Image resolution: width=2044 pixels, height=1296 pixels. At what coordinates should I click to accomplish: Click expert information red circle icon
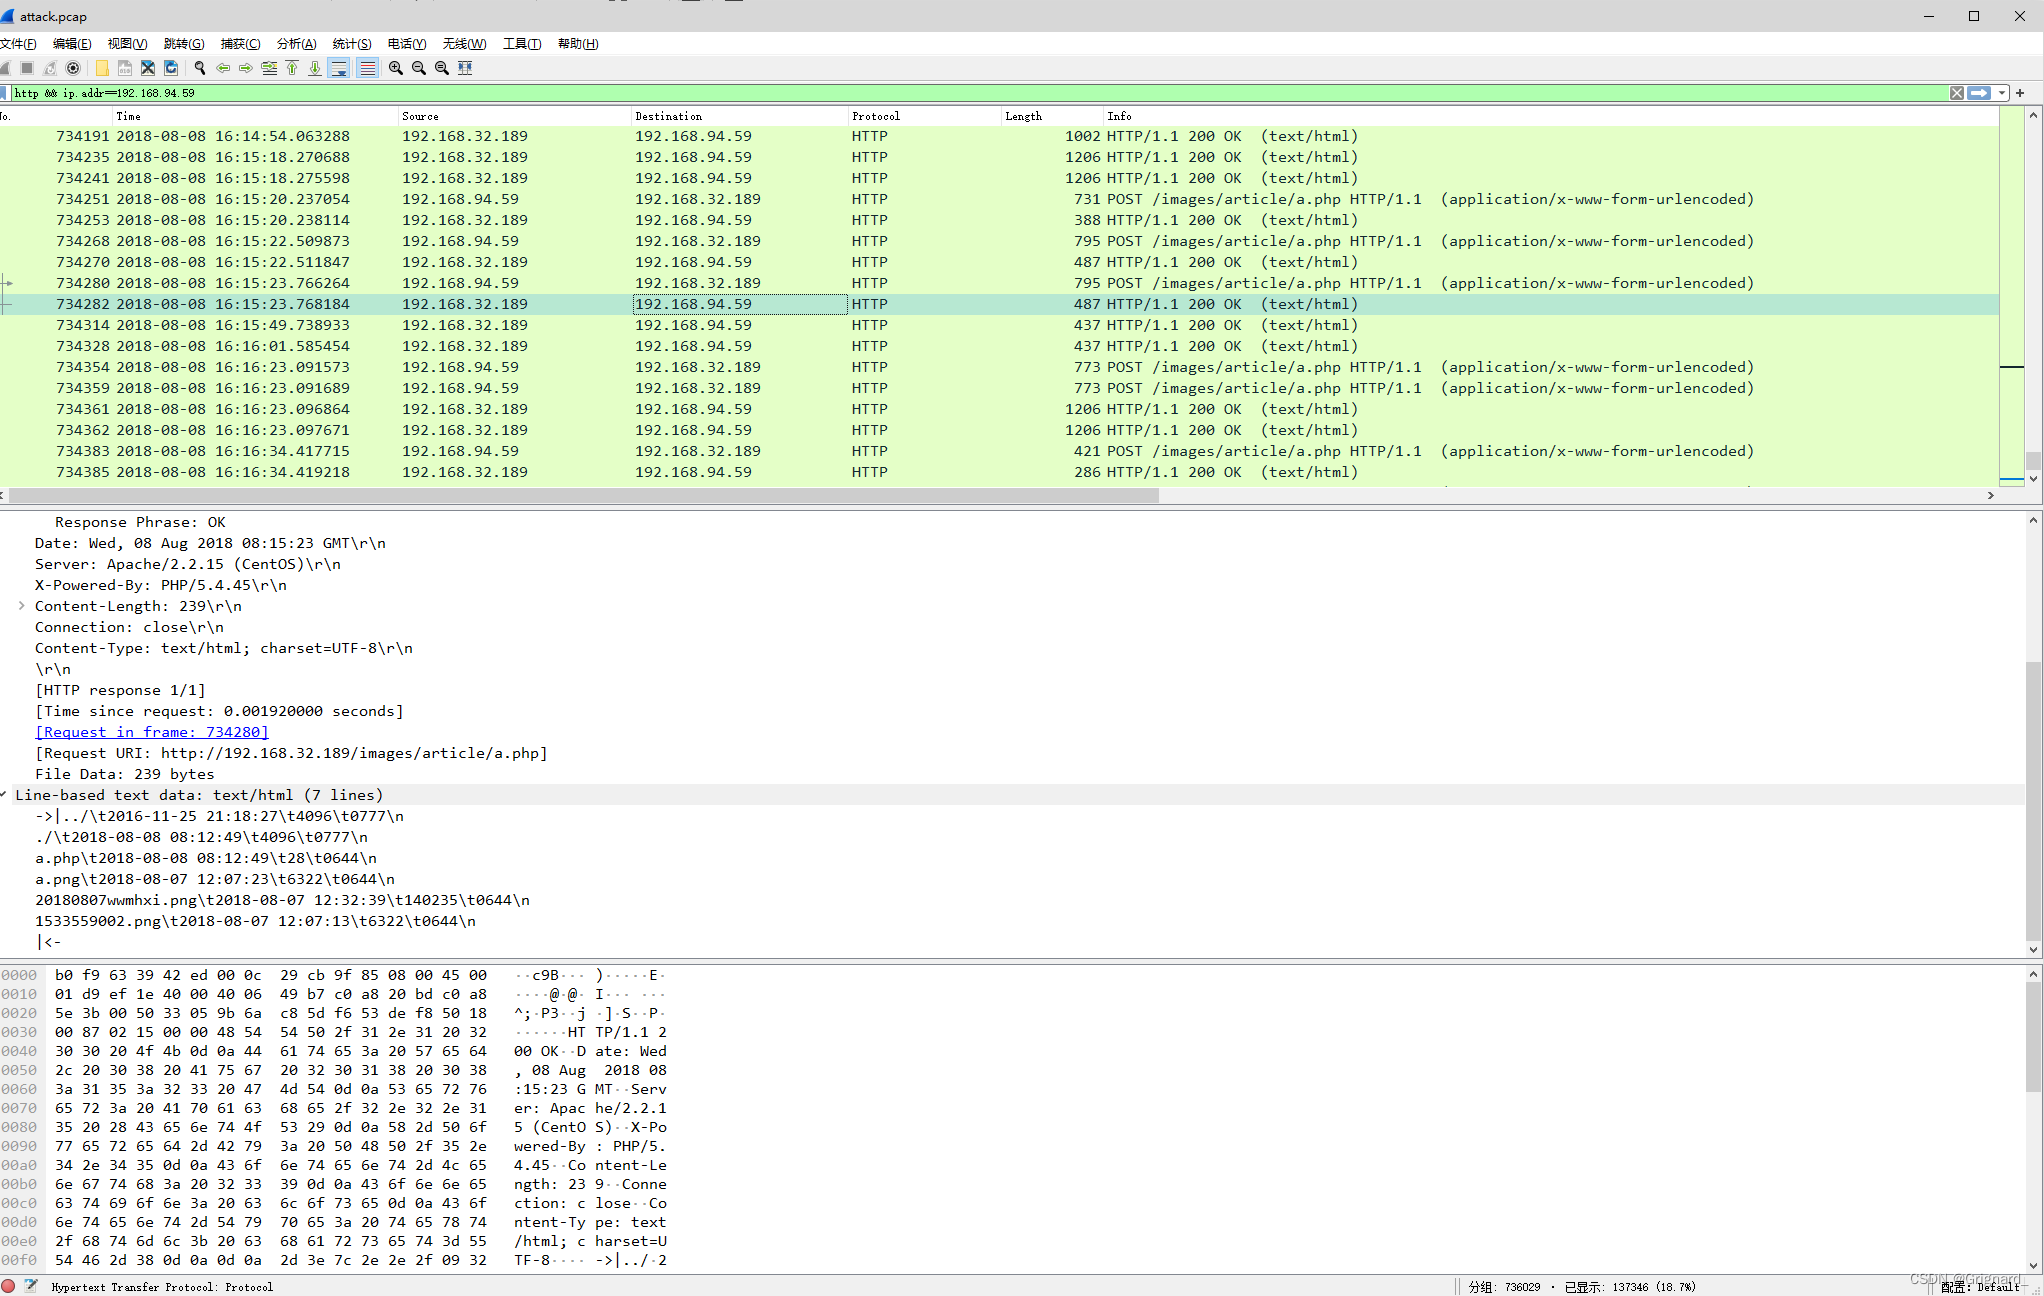8,1286
